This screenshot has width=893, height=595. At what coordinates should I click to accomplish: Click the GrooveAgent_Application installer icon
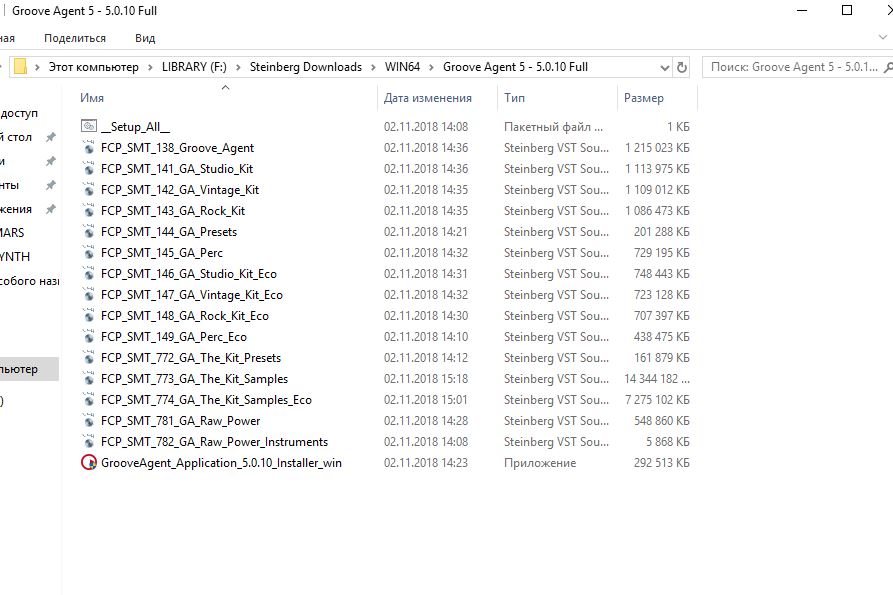(89, 463)
